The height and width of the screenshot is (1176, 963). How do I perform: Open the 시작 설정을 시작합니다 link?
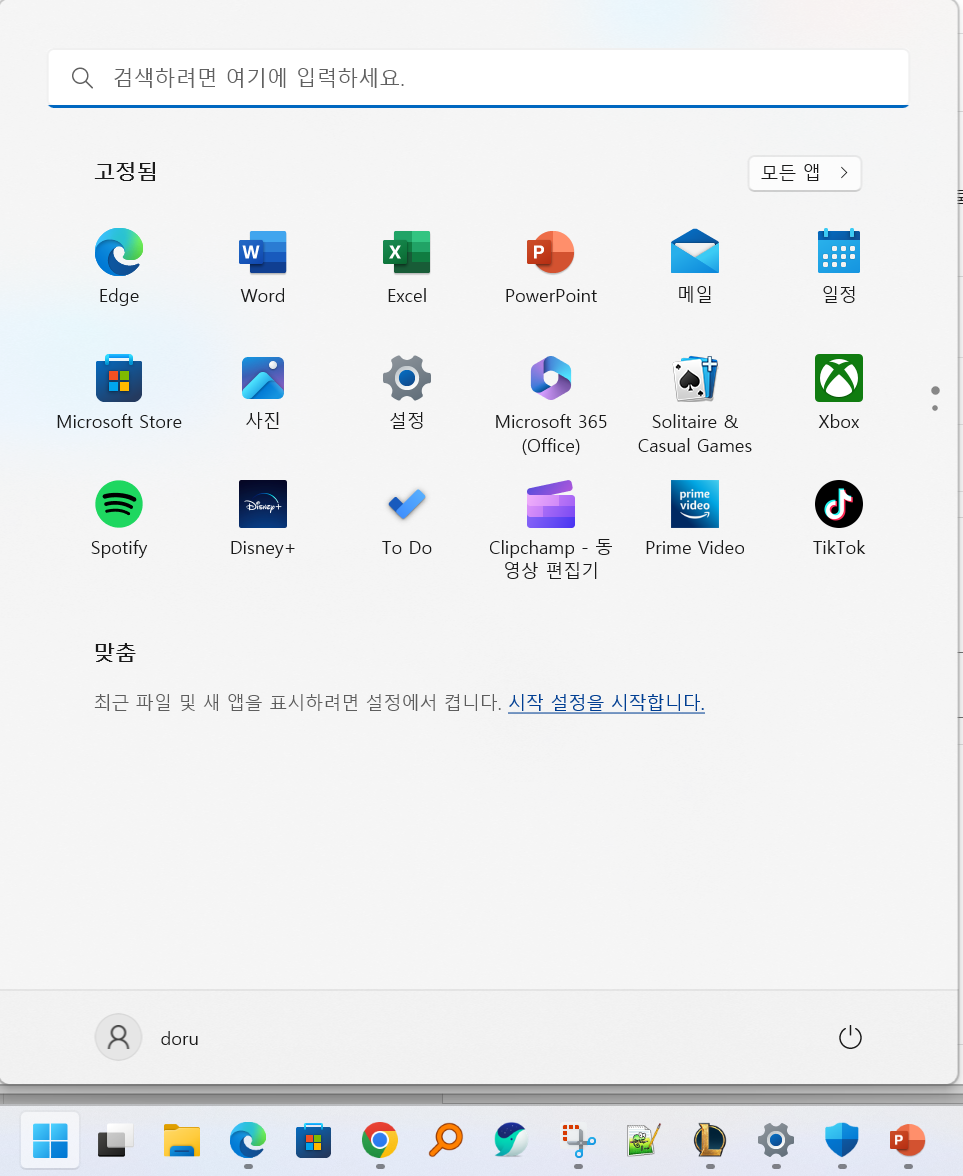coord(606,702)
